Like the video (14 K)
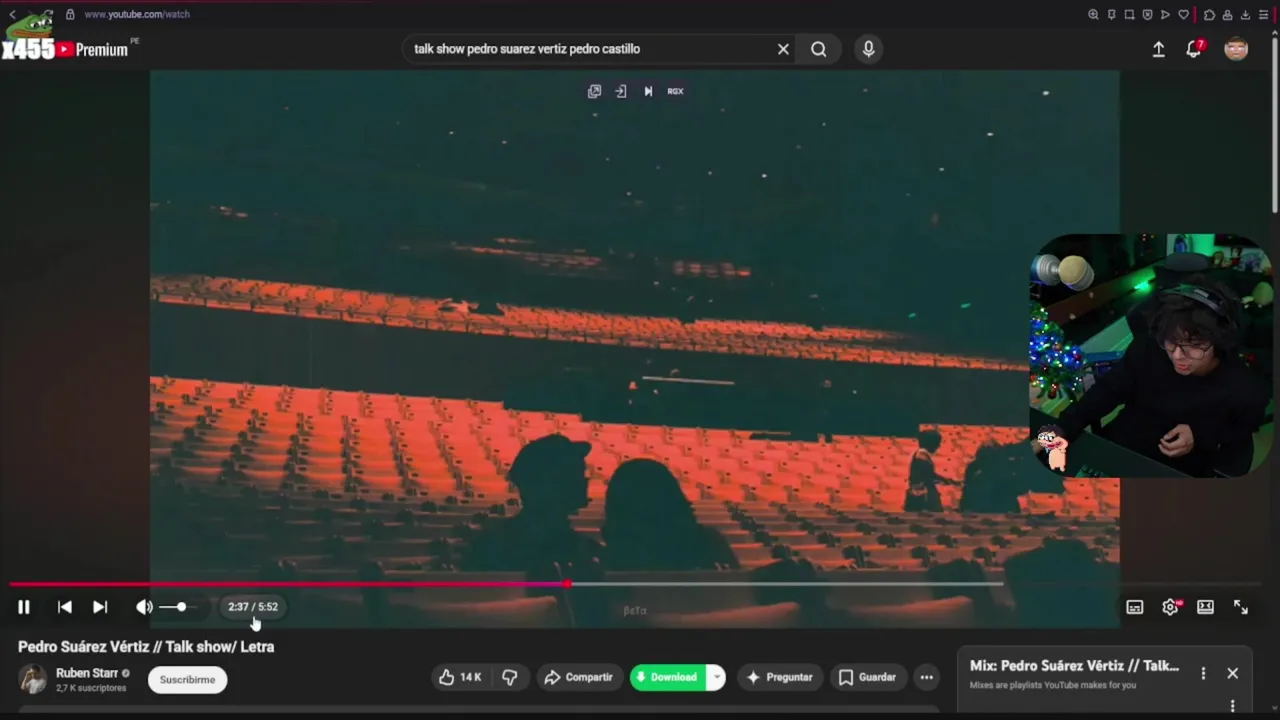The image size is (1280, 720). click(460, 677)
